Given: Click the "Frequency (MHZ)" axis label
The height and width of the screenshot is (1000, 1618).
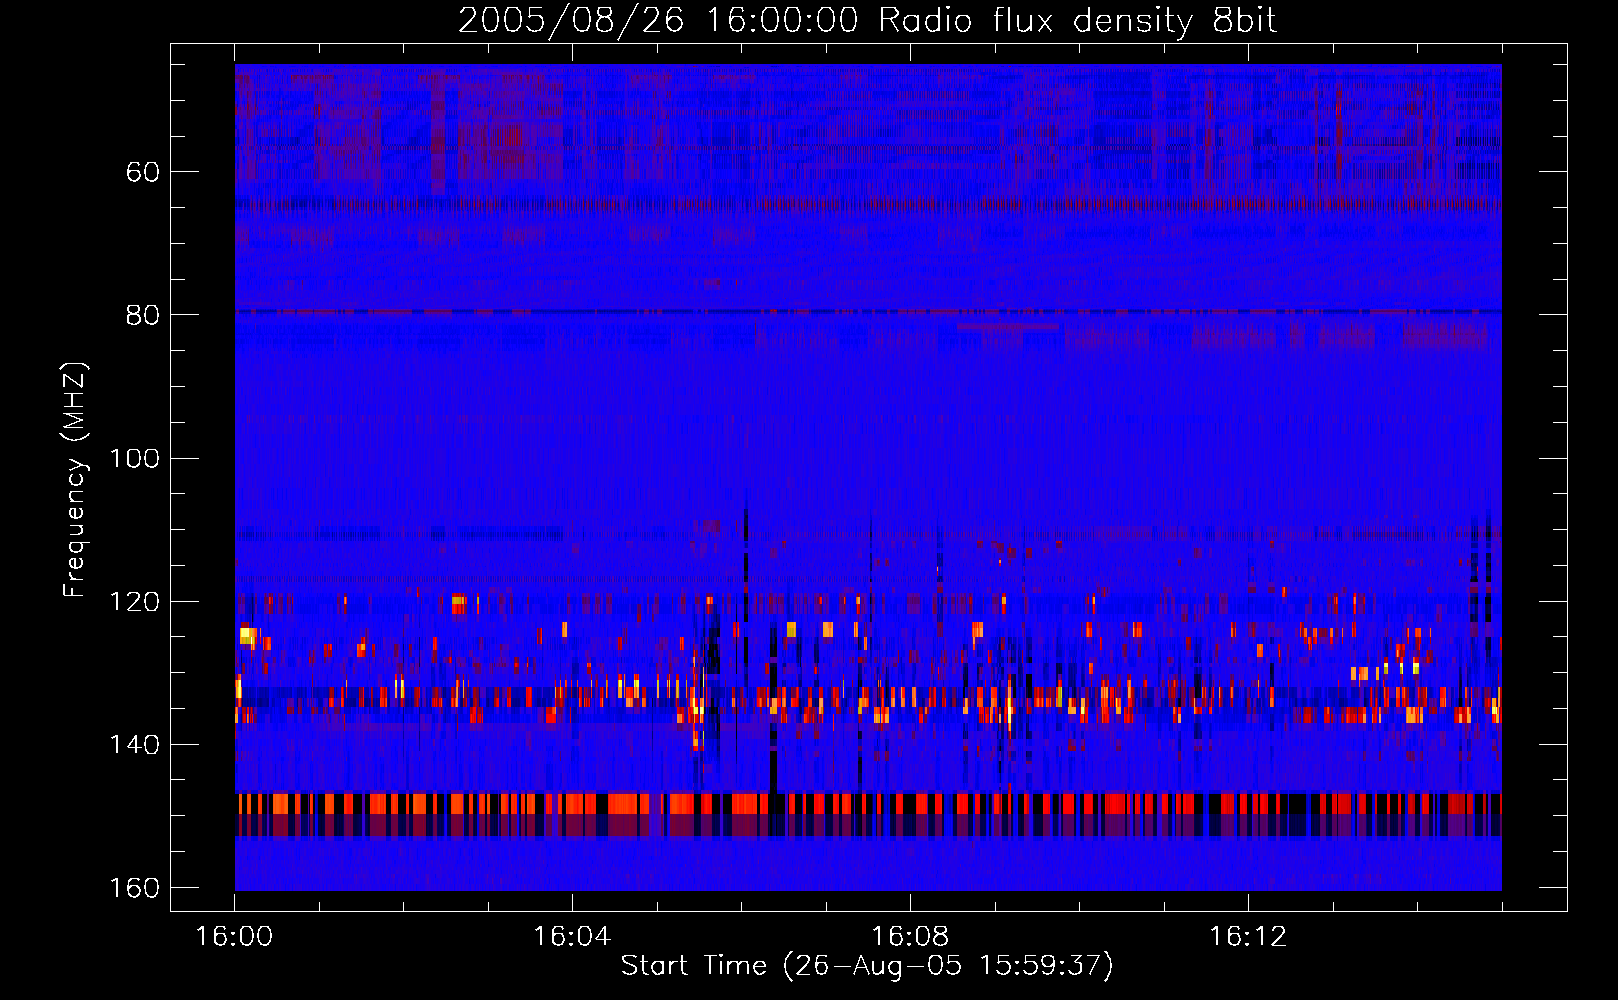Looking at the screenshot, I should point(75,479).
